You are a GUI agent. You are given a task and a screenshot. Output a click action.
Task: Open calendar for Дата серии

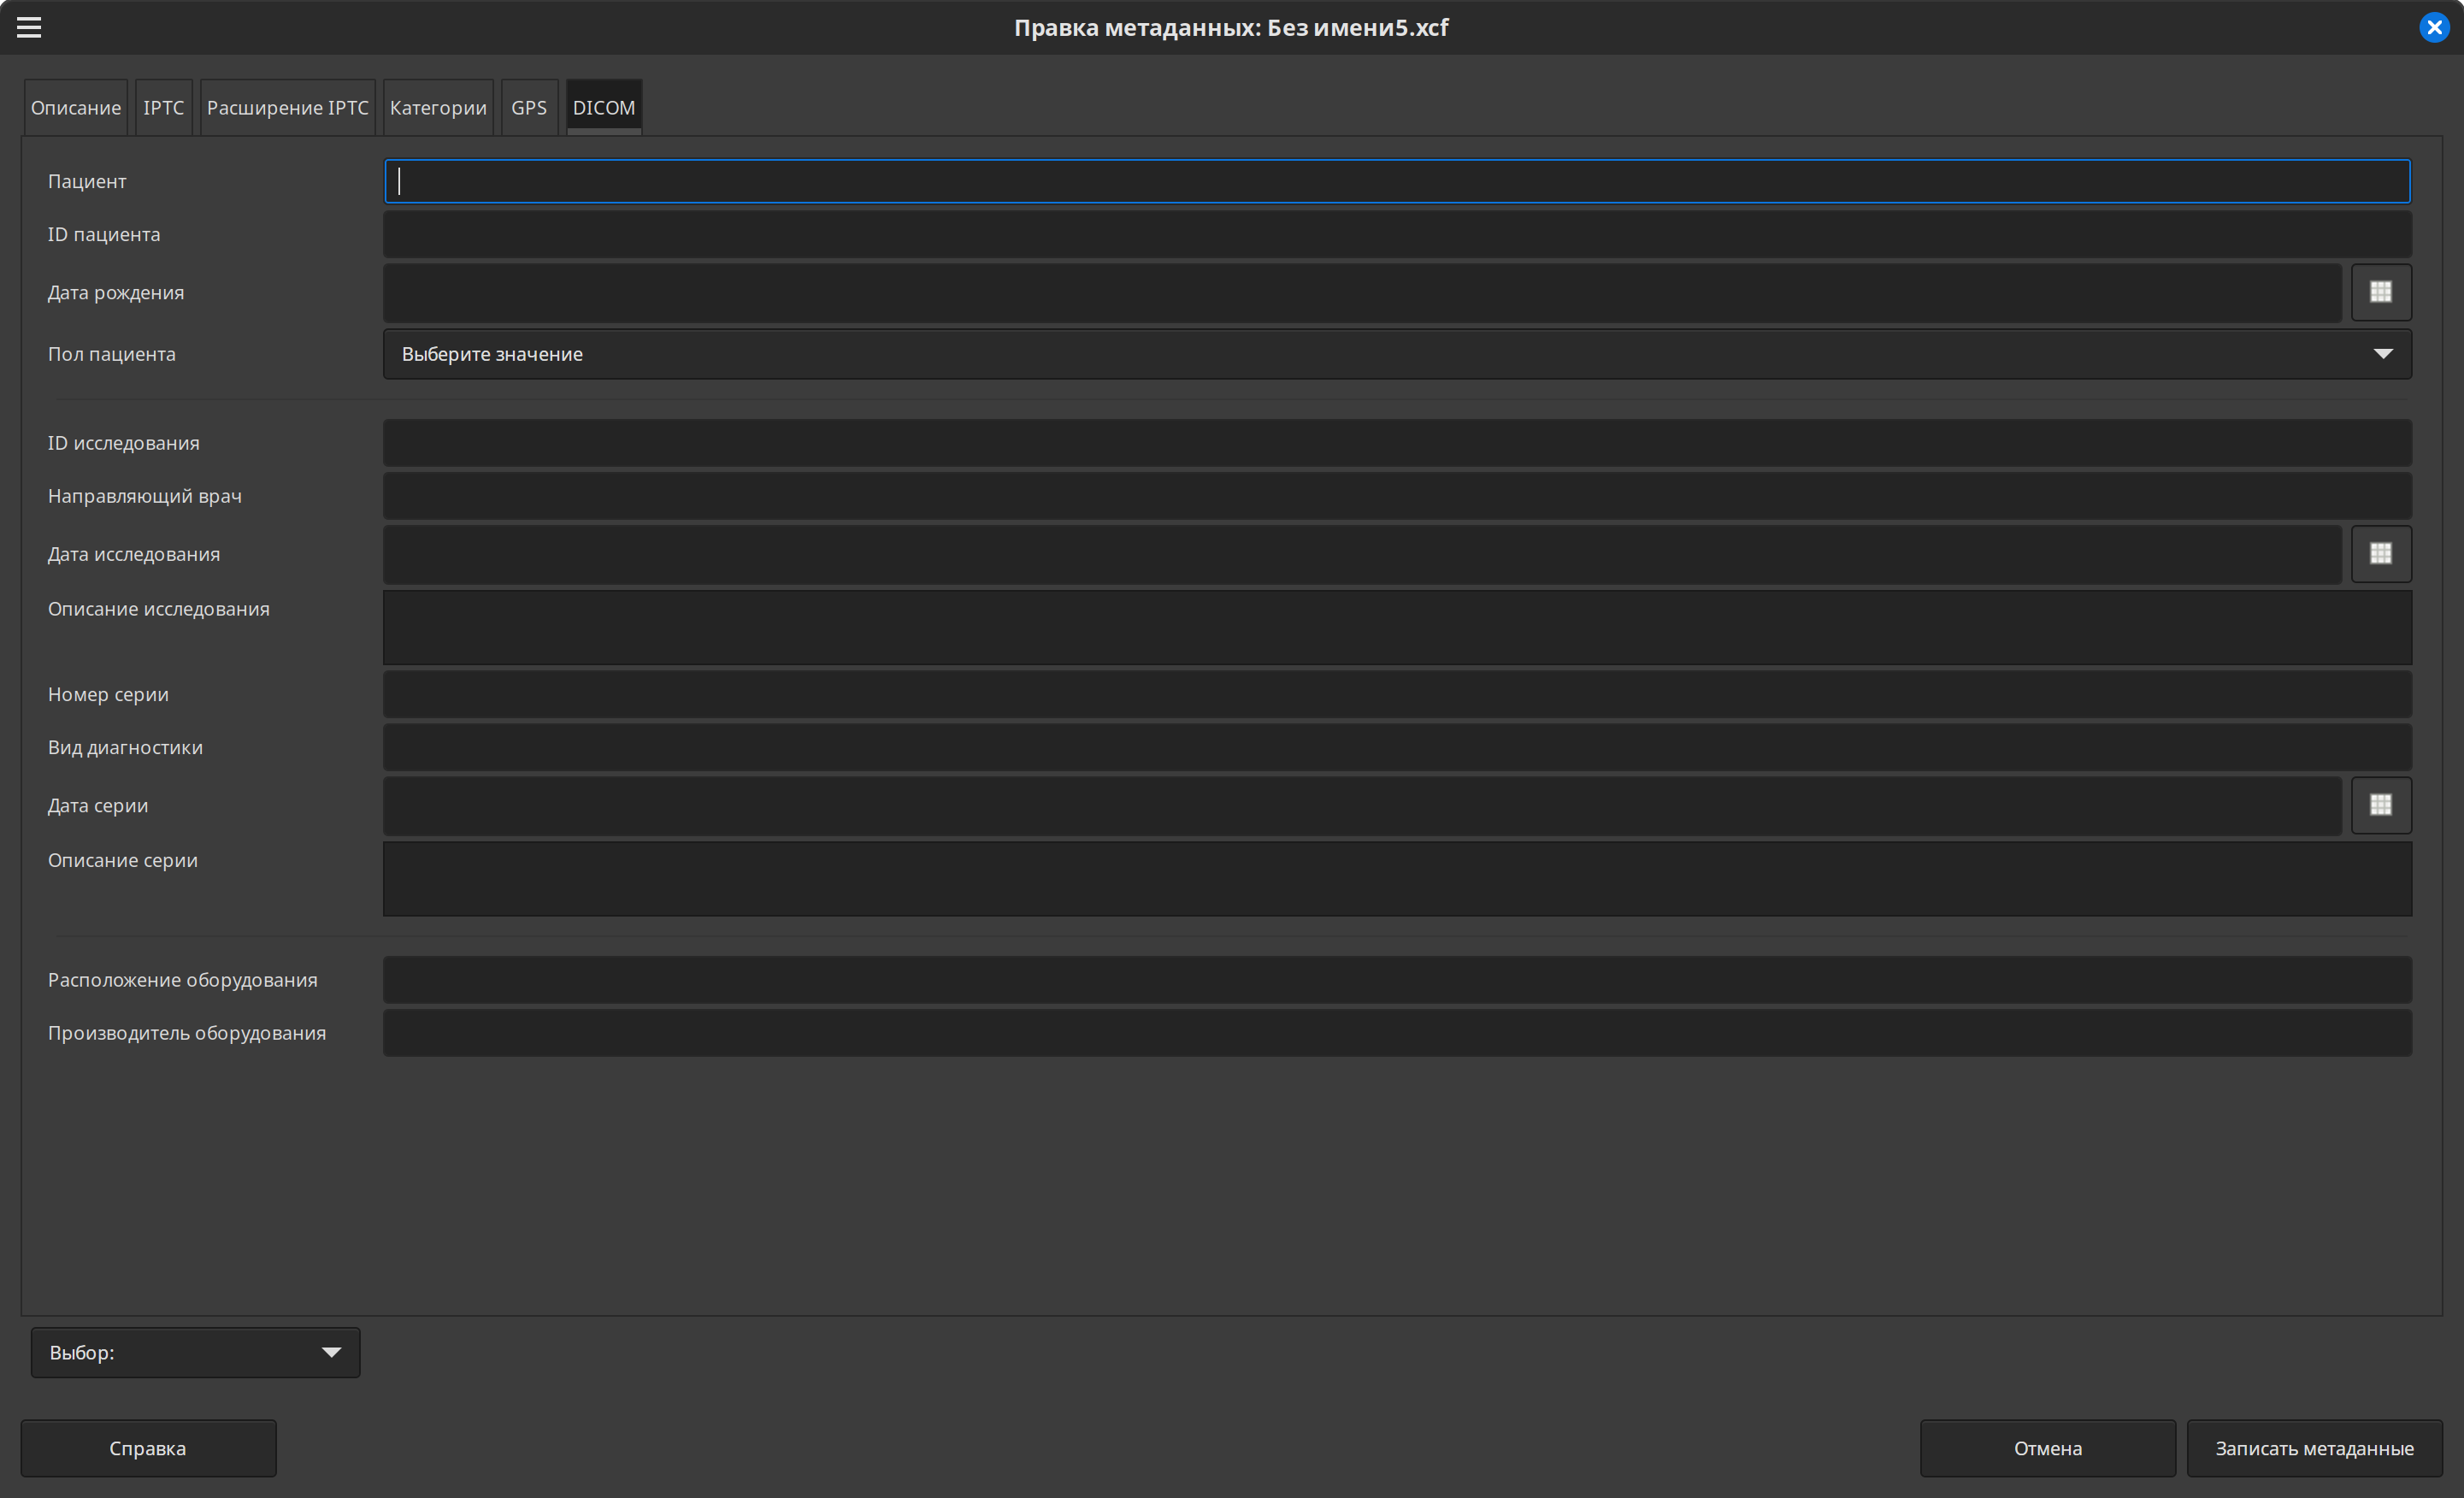tap(2380, 805)
